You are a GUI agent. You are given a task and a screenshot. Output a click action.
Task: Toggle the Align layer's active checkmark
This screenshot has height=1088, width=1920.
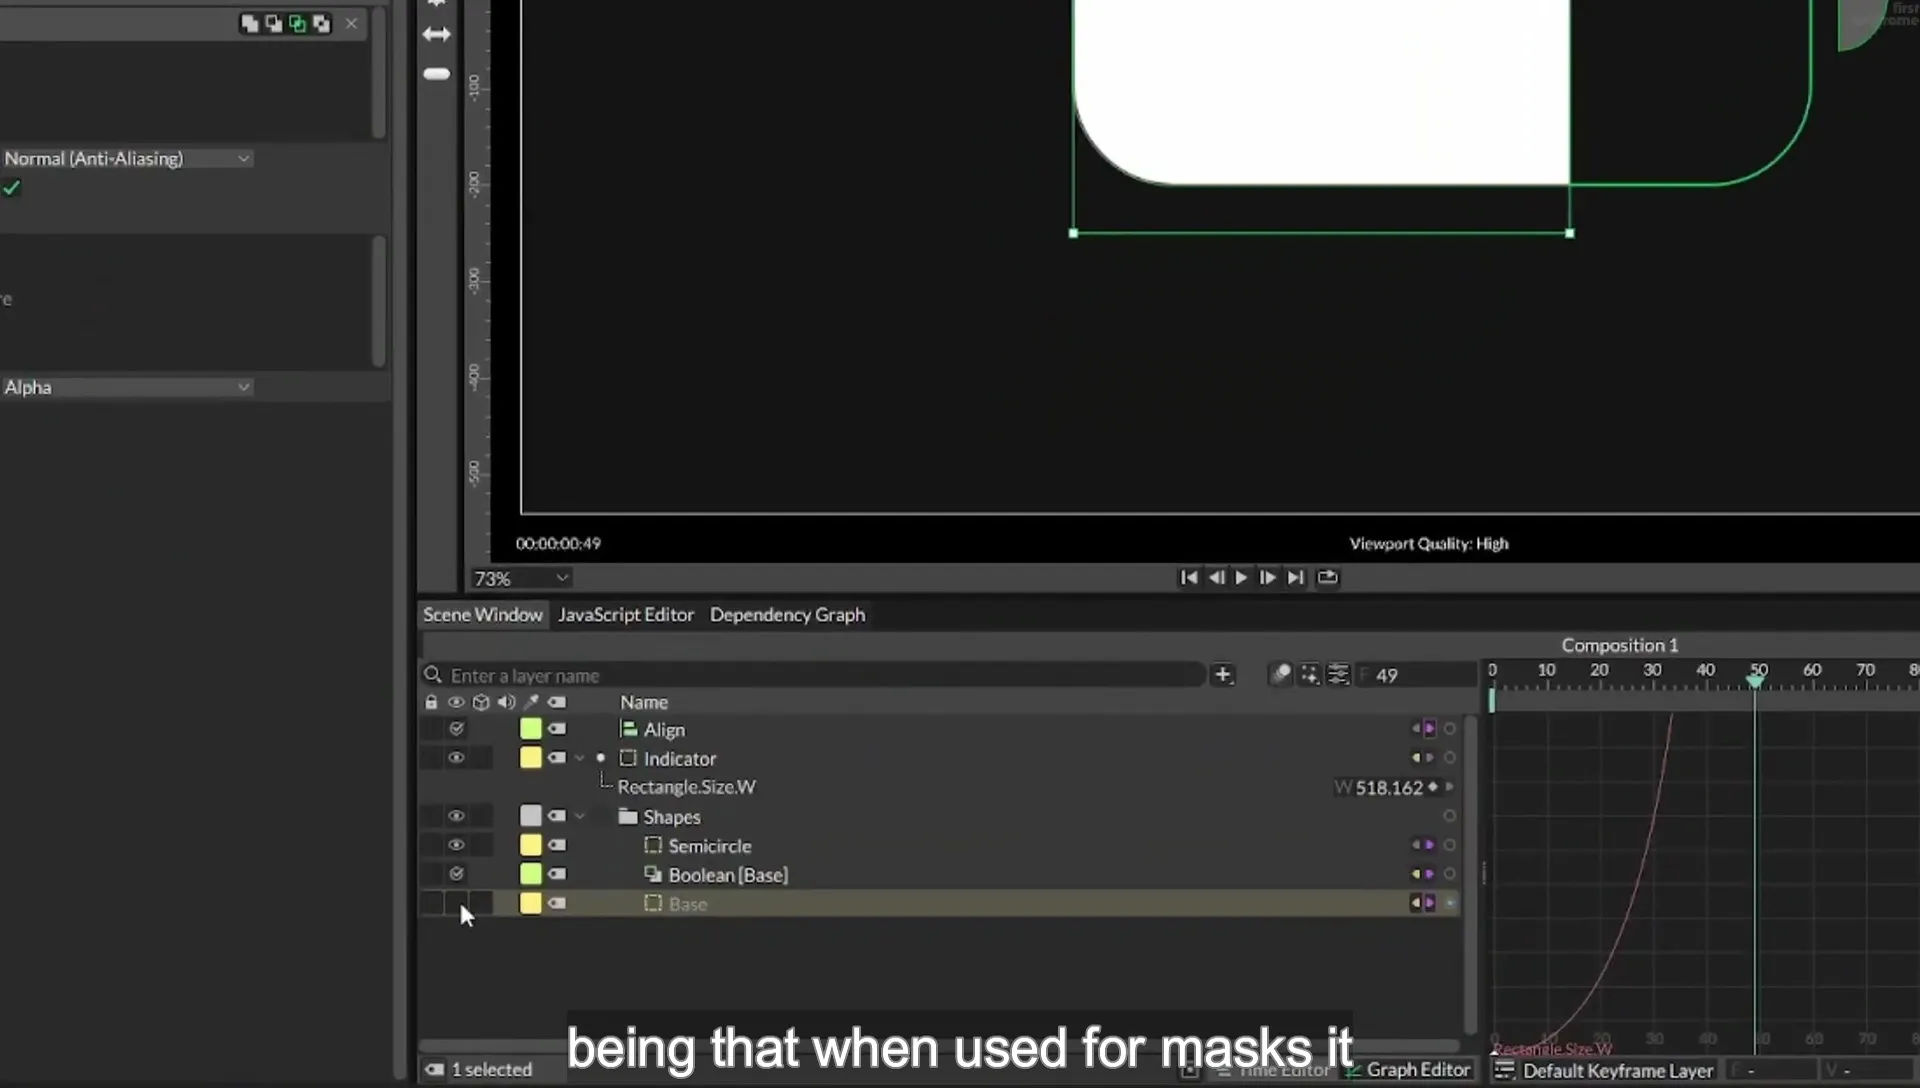pyautogui.click(x=456, y=729)
